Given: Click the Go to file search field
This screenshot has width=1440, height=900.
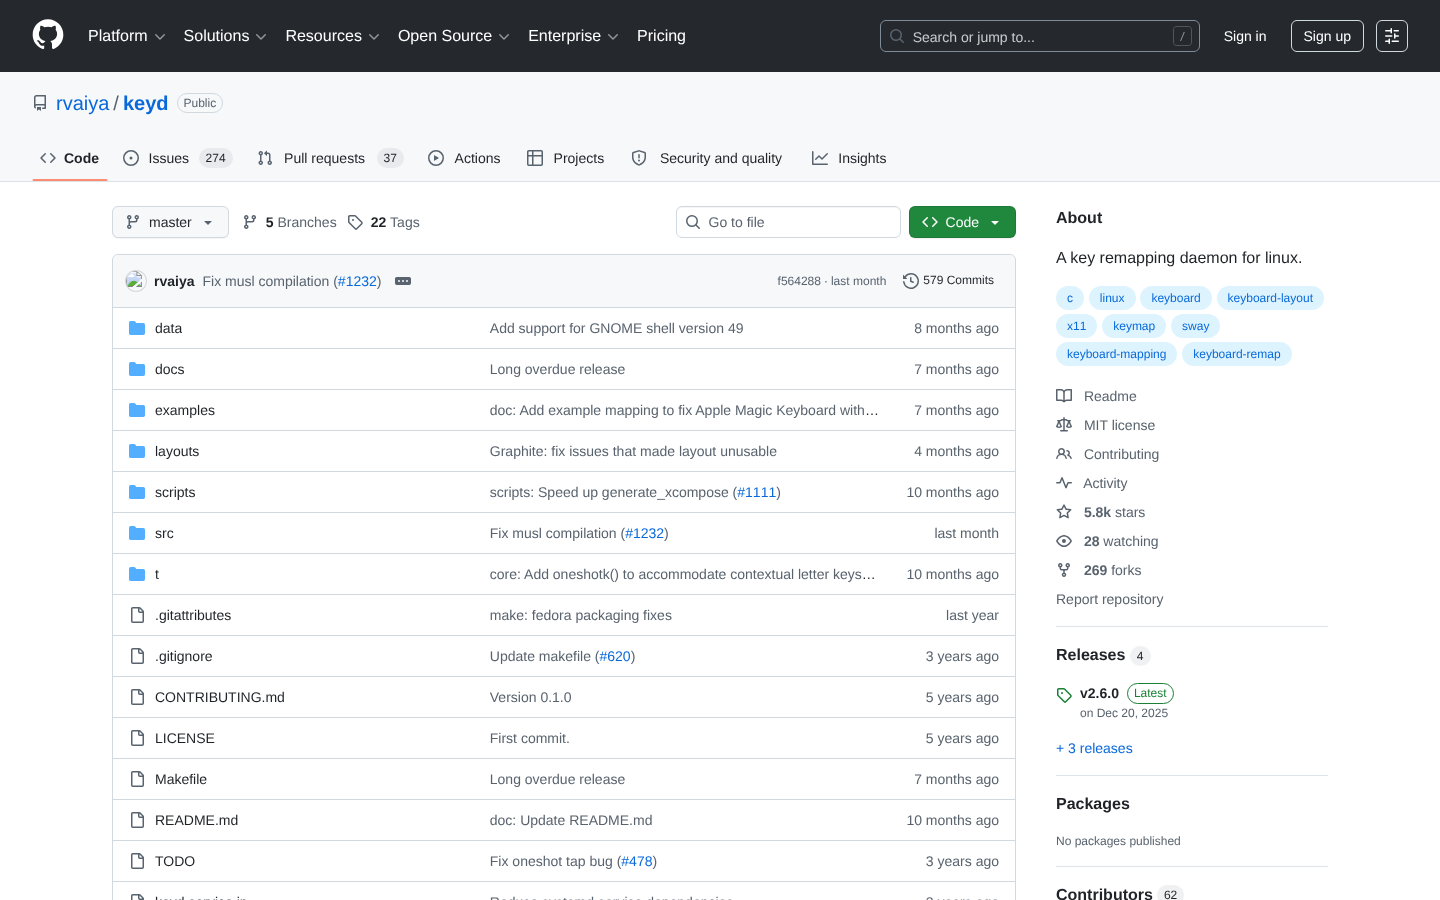Looking at the screenshot, I should [788, 222].
